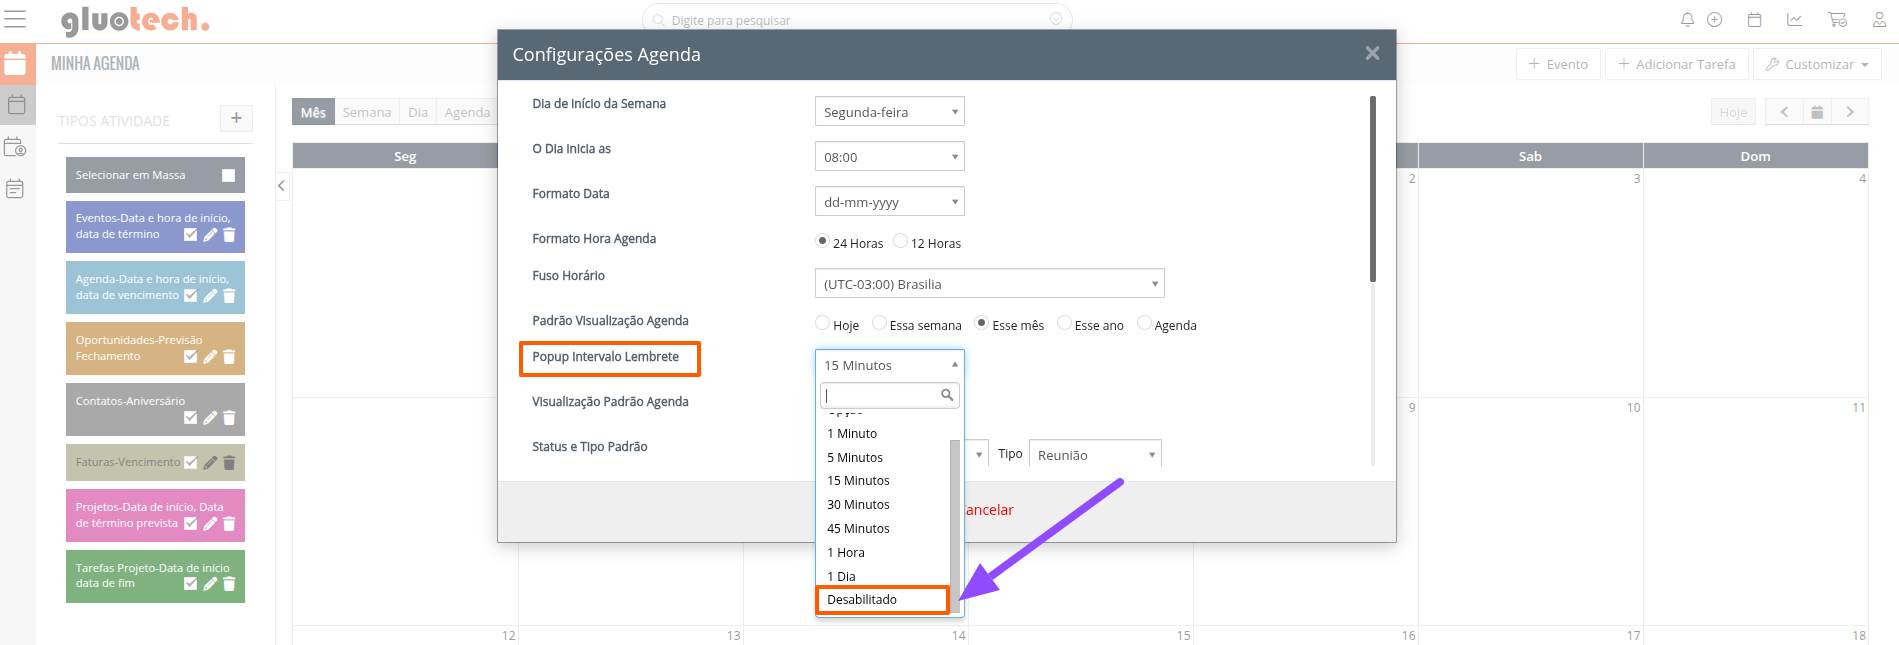Choose Essa semana as default view
Screen dimensions: 1899x645
point(879,323)
